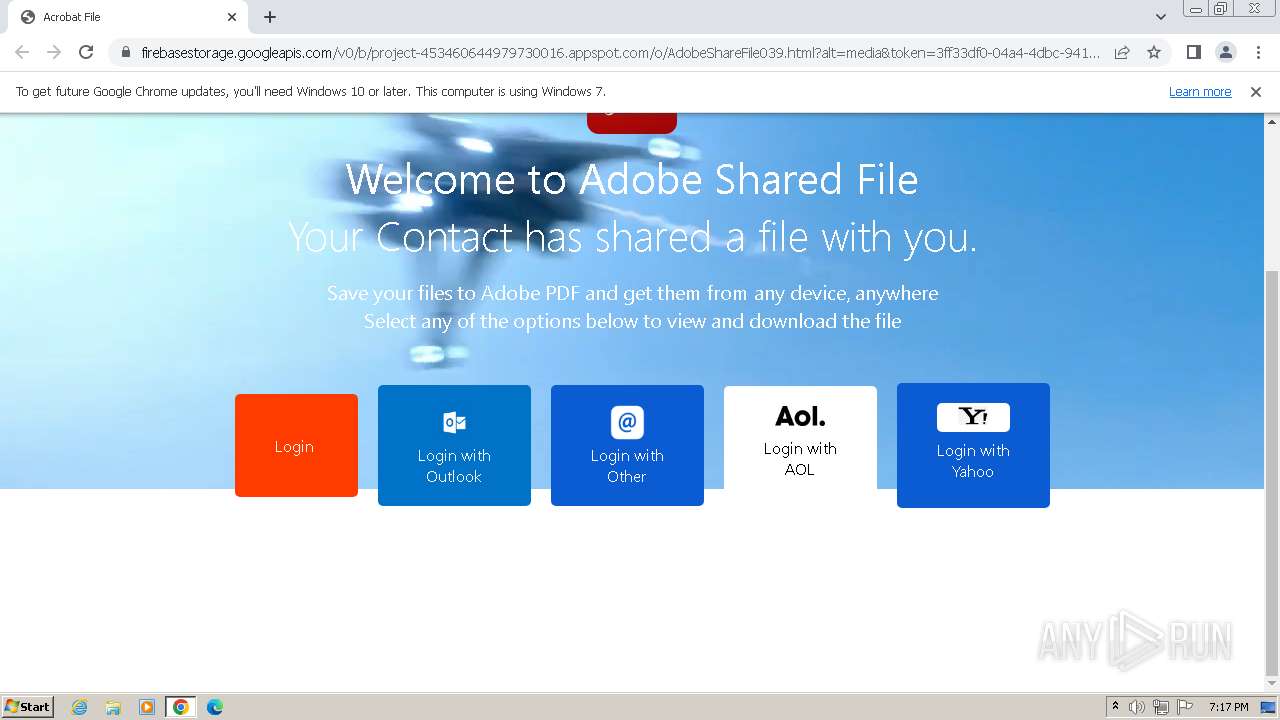1280x720 pixels.
Task: Open the Chrome side panel
Action: [1193, 52]
